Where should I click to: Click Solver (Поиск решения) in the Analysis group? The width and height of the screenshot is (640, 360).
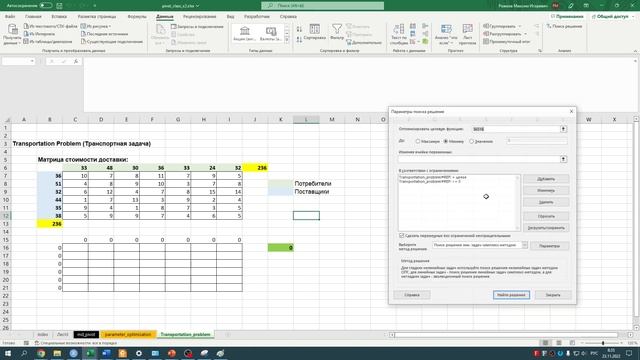(x=564, y=26)
